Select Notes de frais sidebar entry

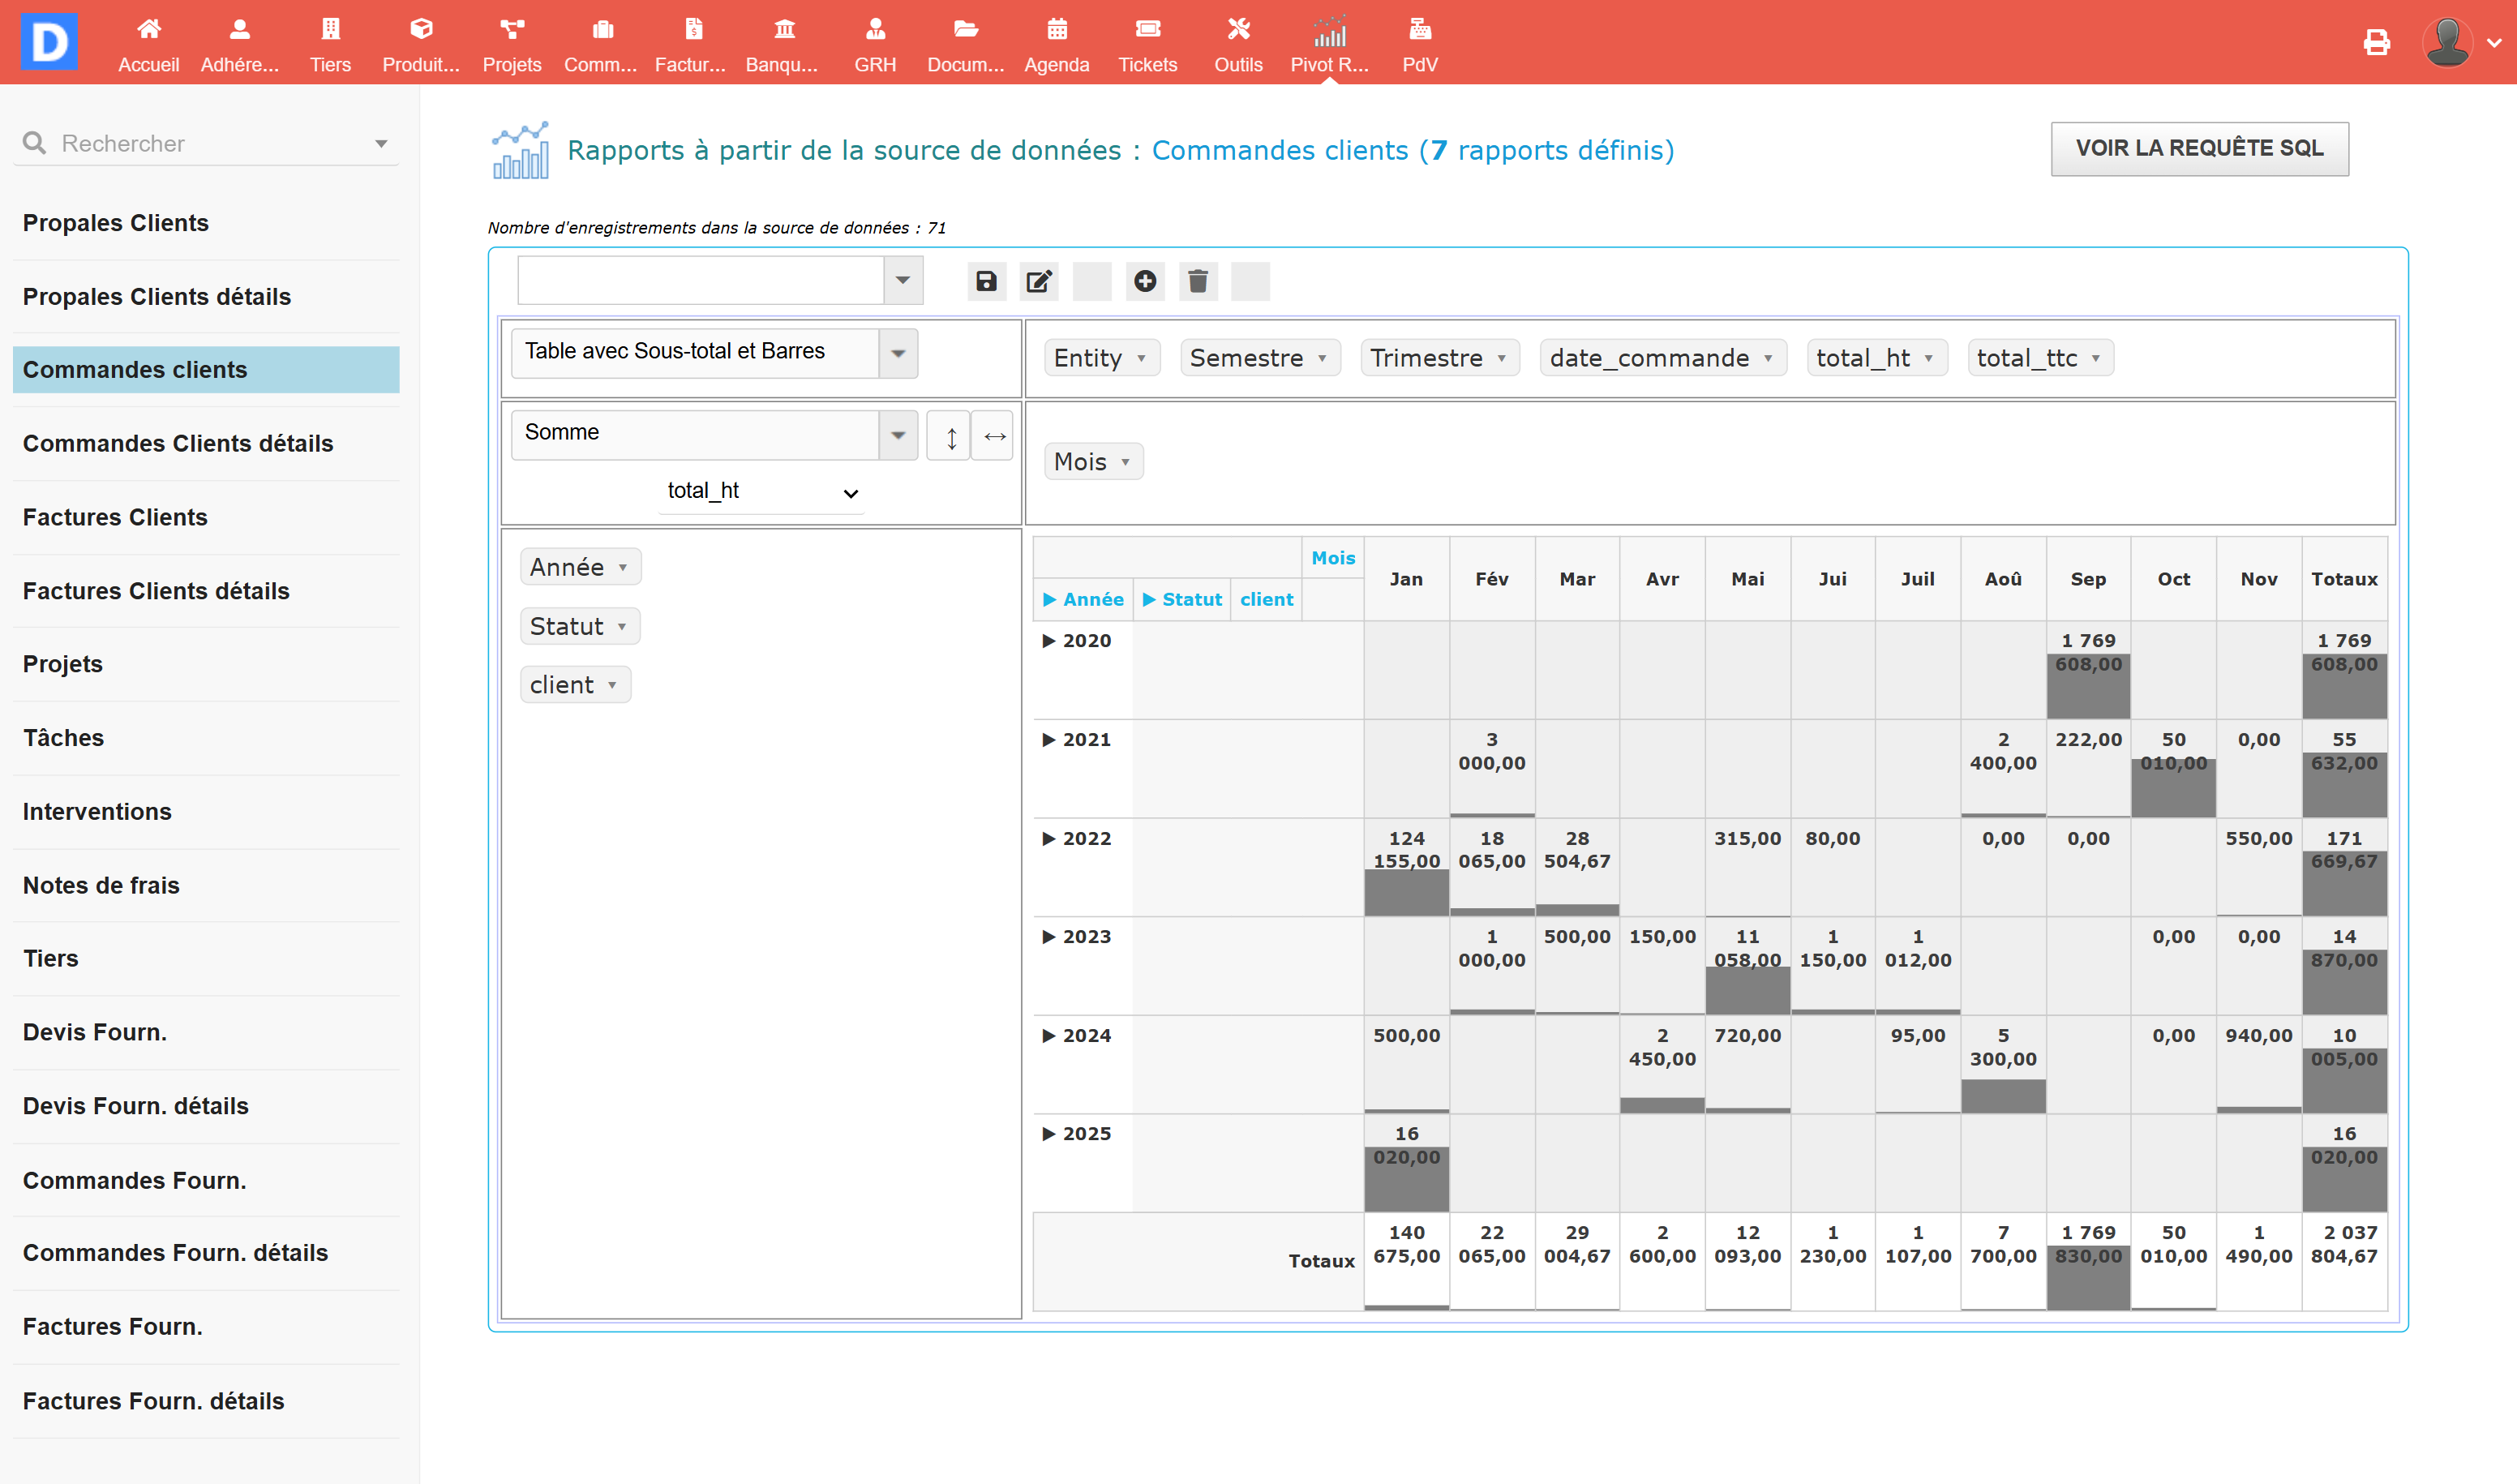click(x=101, y=885)
